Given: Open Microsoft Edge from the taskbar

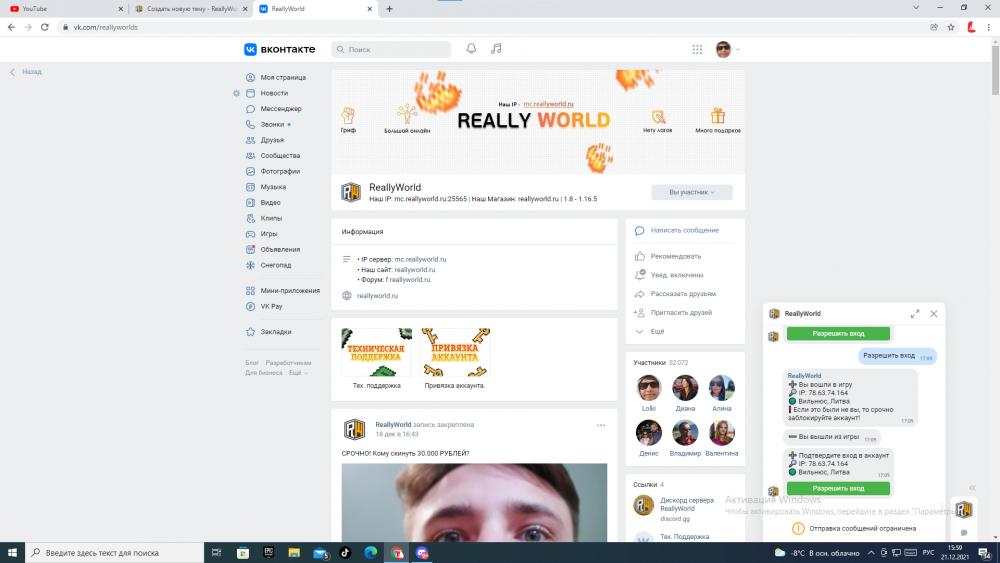Looking at the screenshot, I should [x=371, y=553].
